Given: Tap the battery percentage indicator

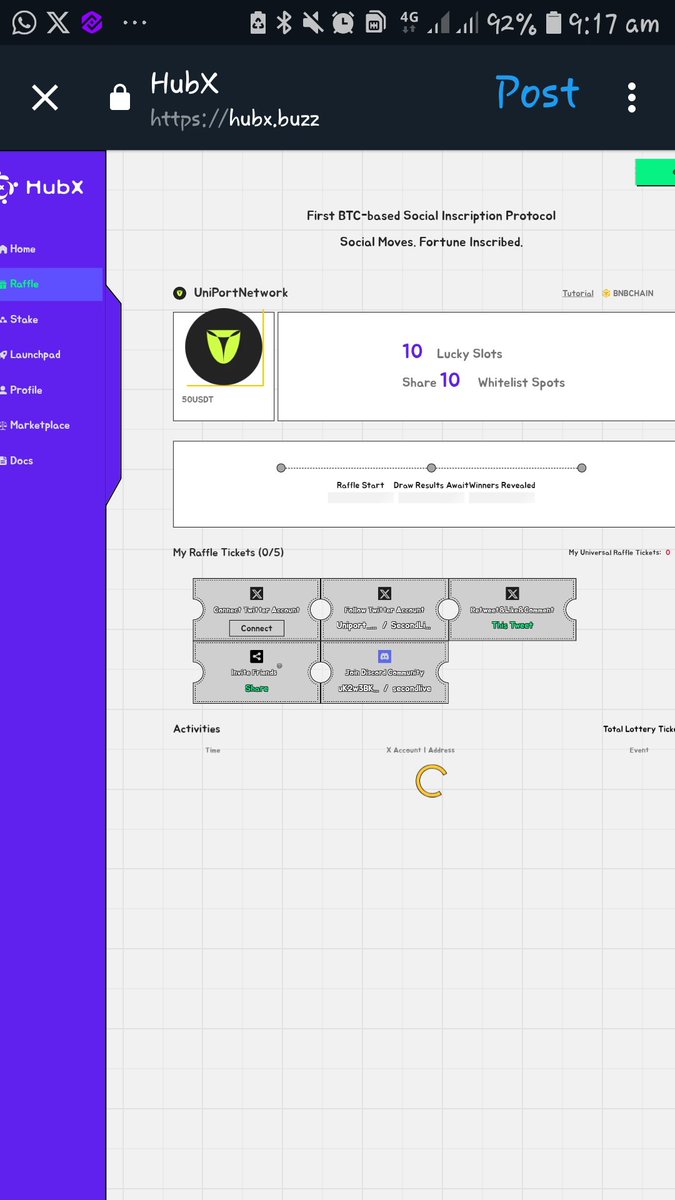Looking at the screenshot, I should pos(512,23).
